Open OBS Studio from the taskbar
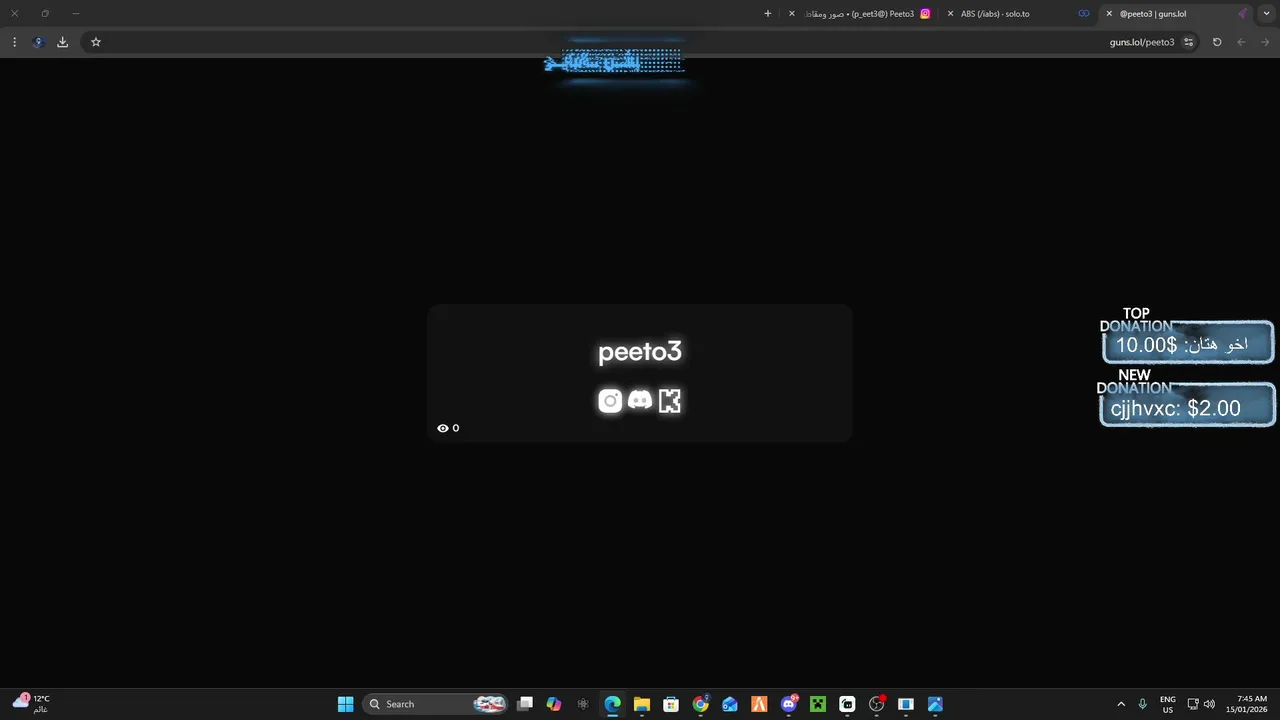1280x720 pixels. click(877, 704)
